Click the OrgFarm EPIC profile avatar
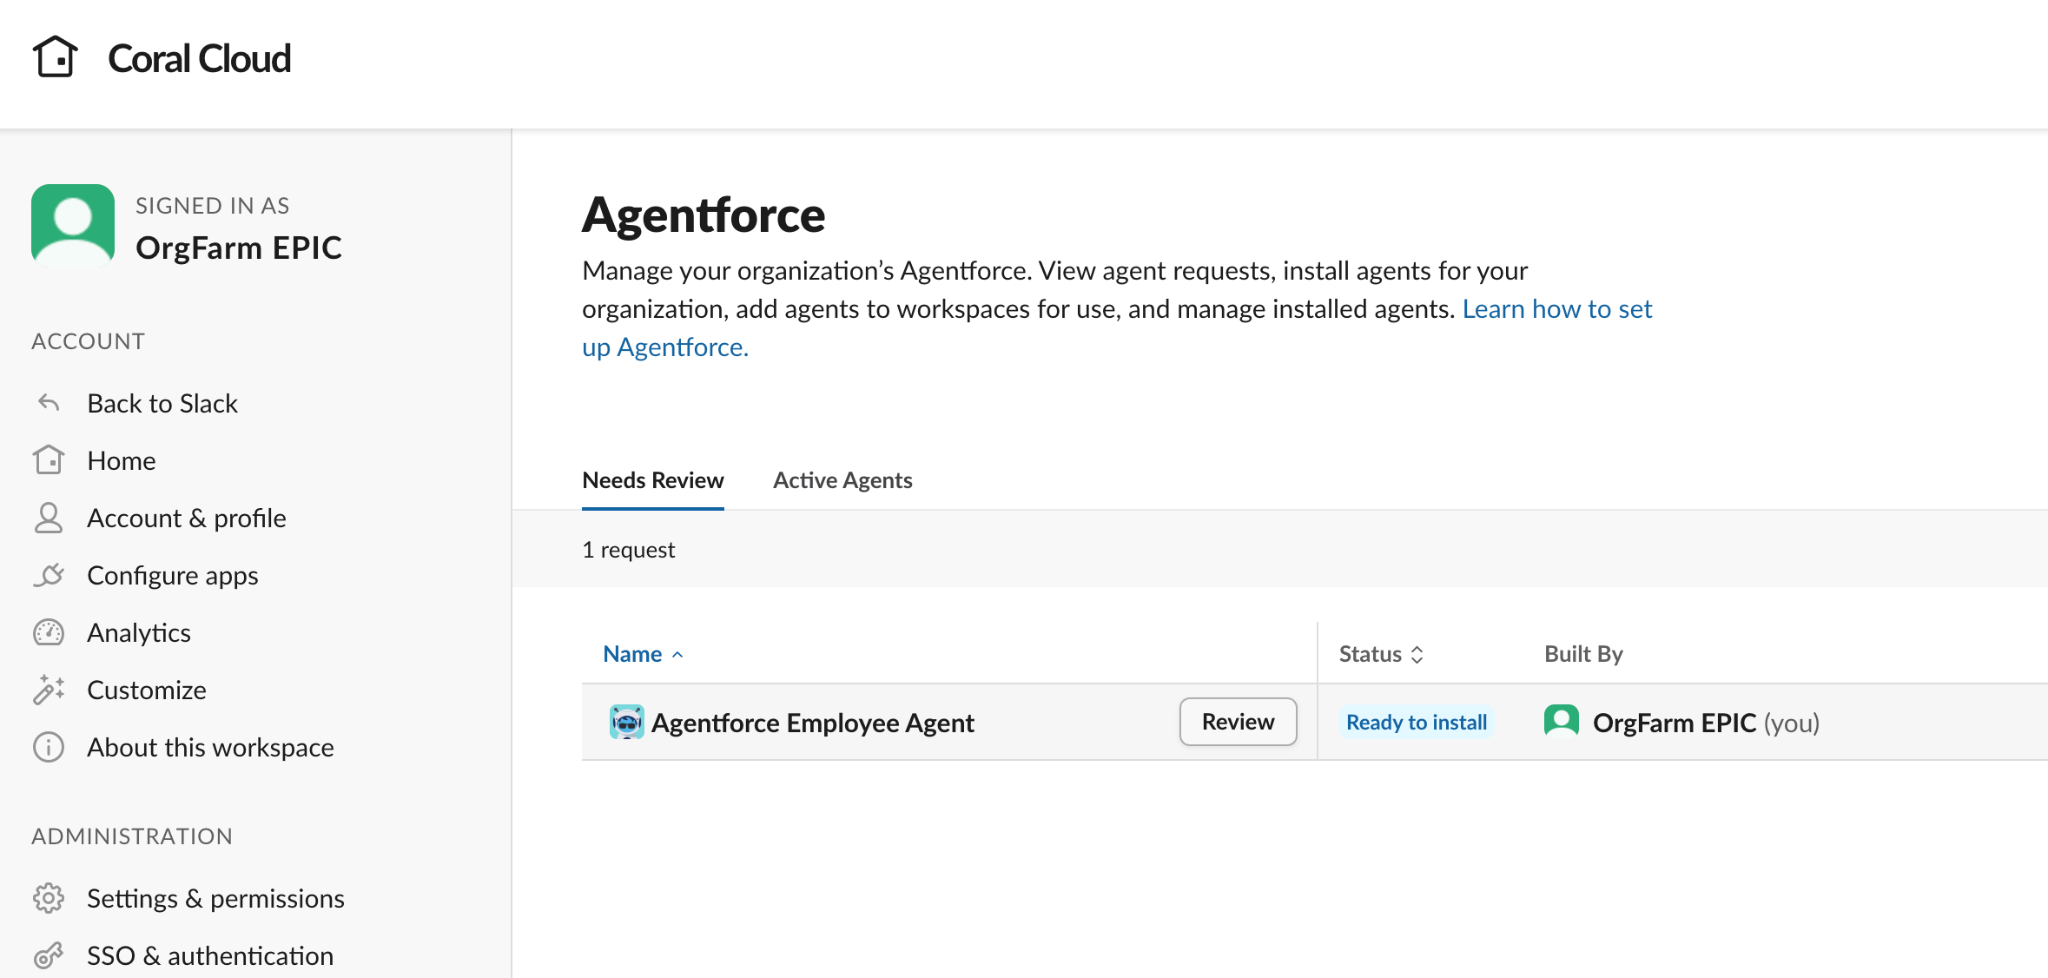2048x978 pixels. (73, 225)
